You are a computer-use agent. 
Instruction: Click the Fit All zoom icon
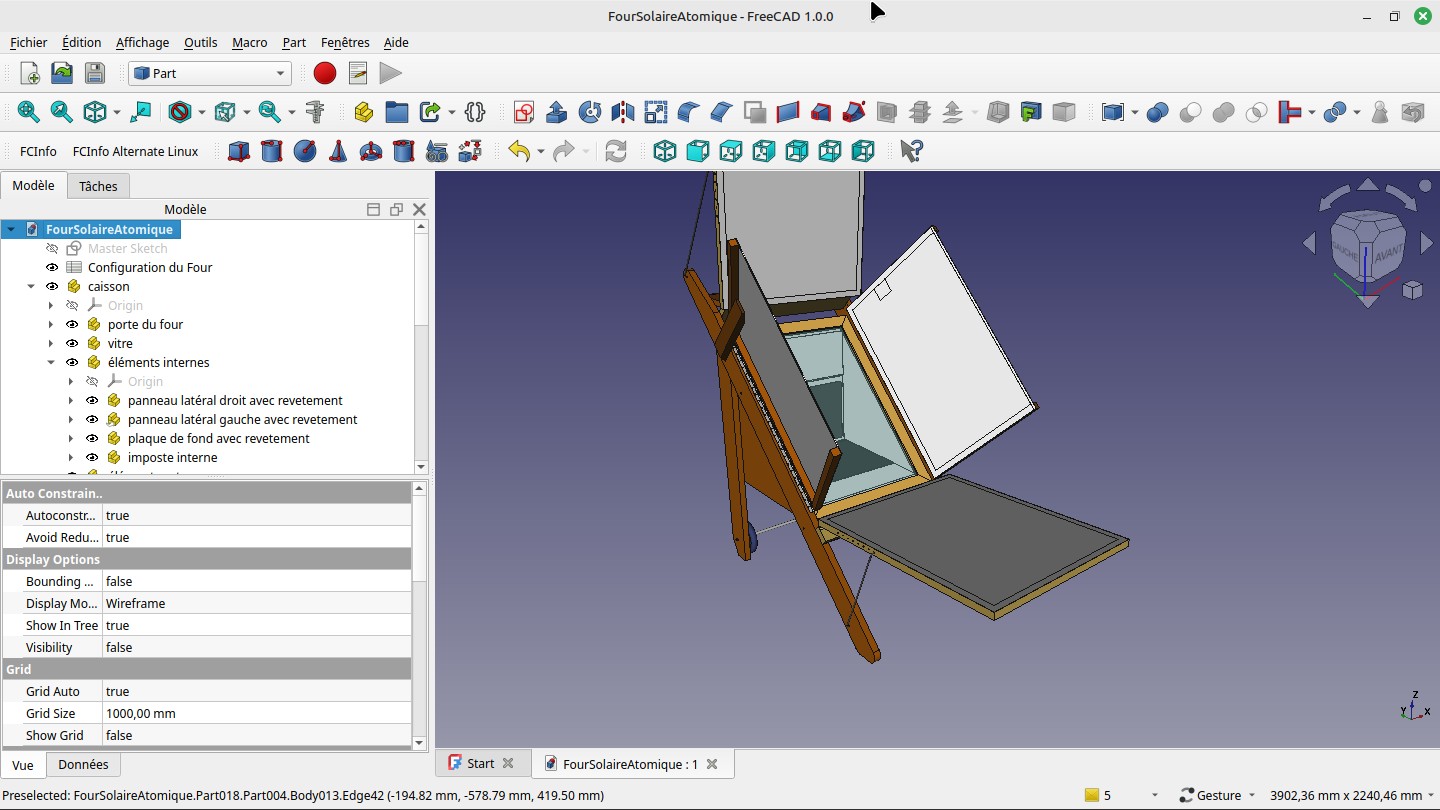coord(28,112)
